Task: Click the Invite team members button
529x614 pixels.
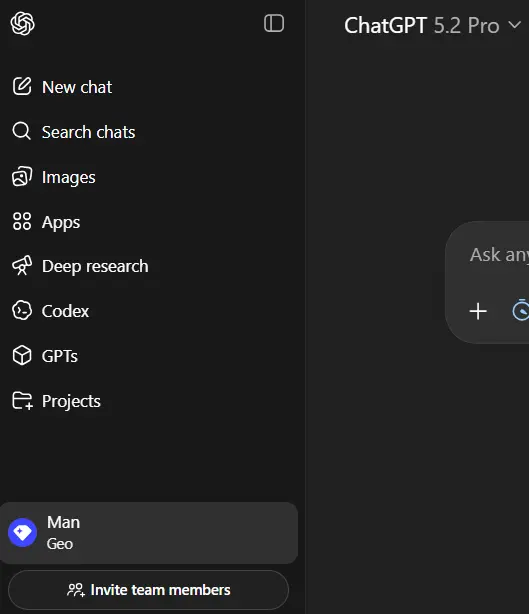Action: [148, 590]
